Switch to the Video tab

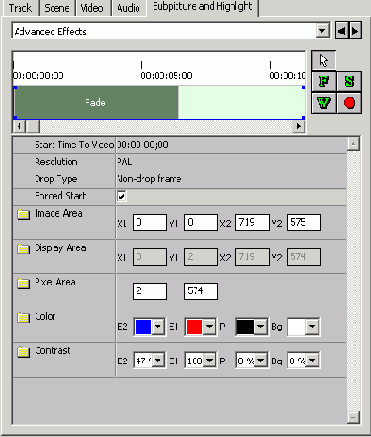click(92, 8)
